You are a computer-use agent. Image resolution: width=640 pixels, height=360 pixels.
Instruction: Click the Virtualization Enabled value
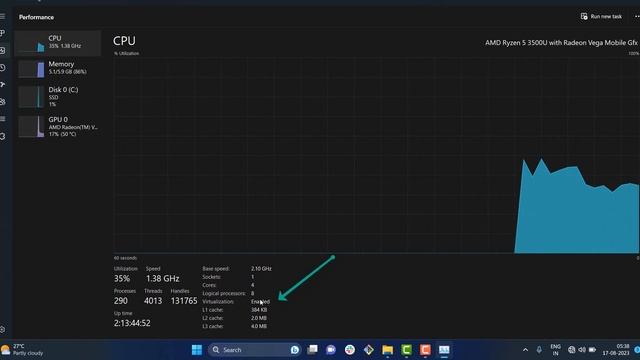[x=260, y=302]
